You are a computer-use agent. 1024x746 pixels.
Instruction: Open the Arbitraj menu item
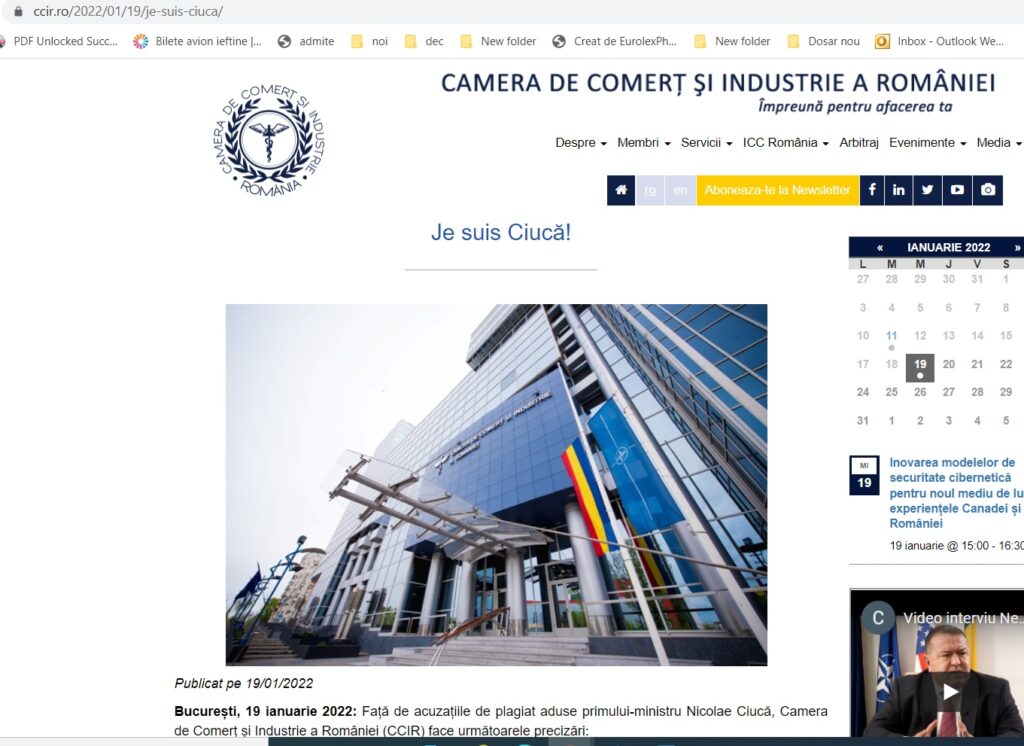859,143
